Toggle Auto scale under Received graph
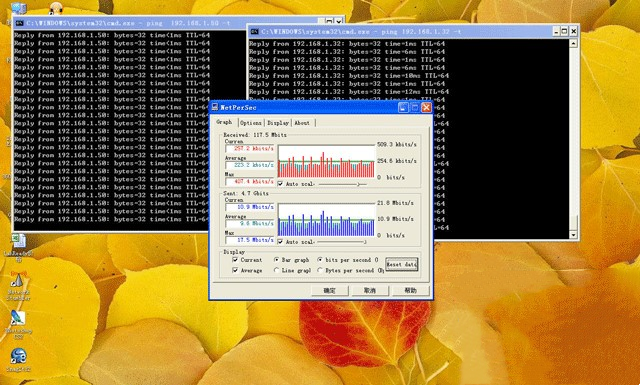Viewport: 640px width, 385px height. pos(280,184)
